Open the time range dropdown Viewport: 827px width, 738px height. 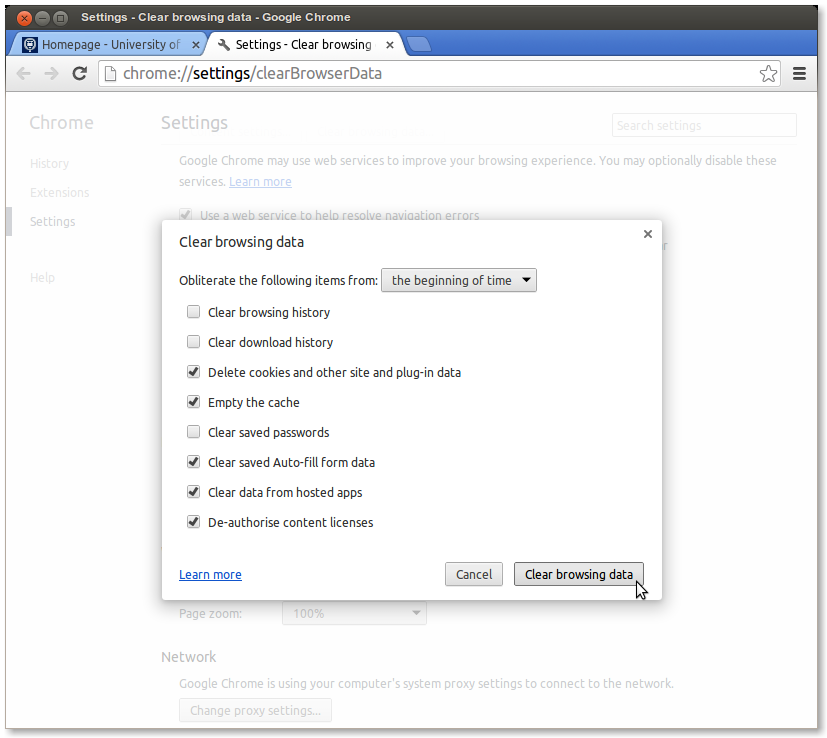click(459, 280)
